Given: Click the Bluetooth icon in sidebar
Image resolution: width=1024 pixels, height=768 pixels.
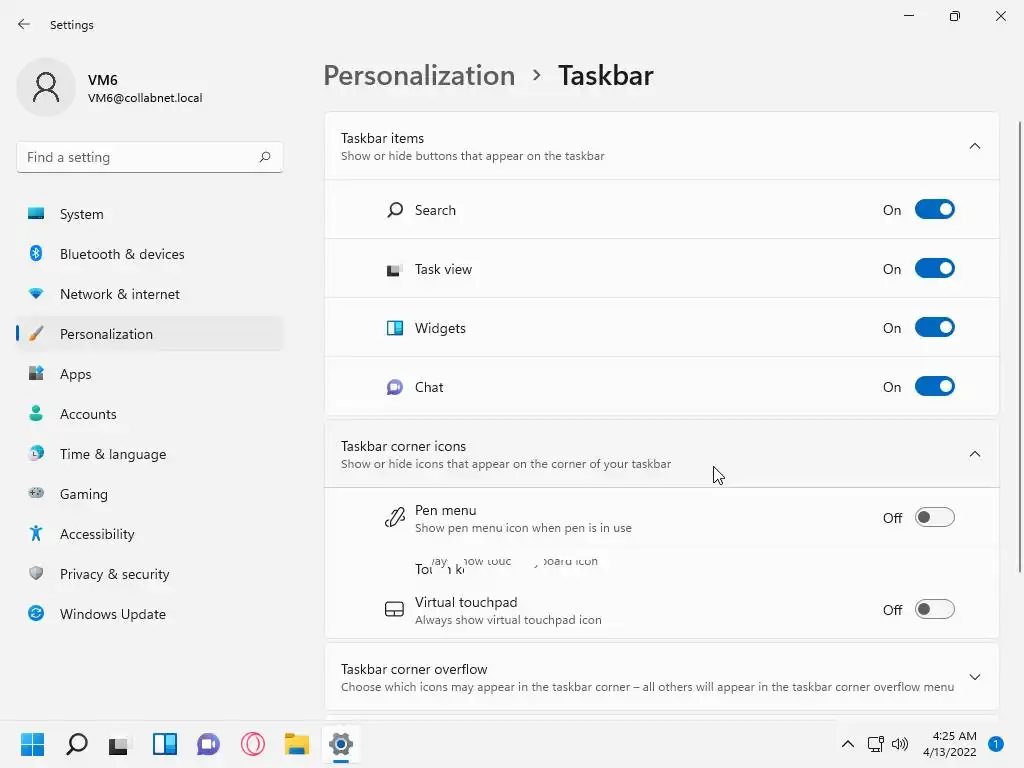Looking at the screenshot, I should [x=36, y=253].
